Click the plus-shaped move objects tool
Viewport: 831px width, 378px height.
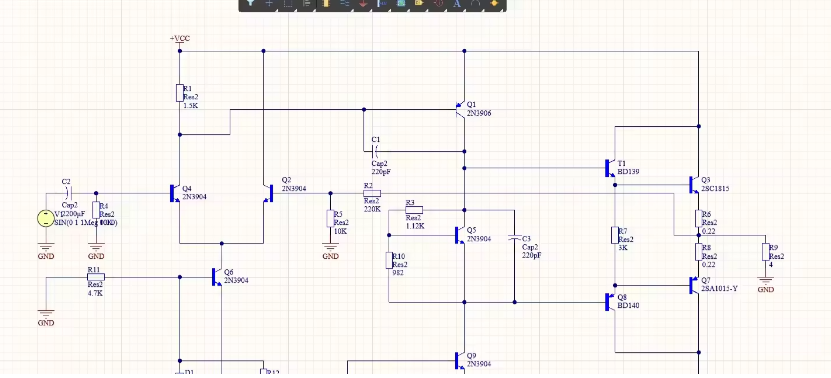point(269,3)
